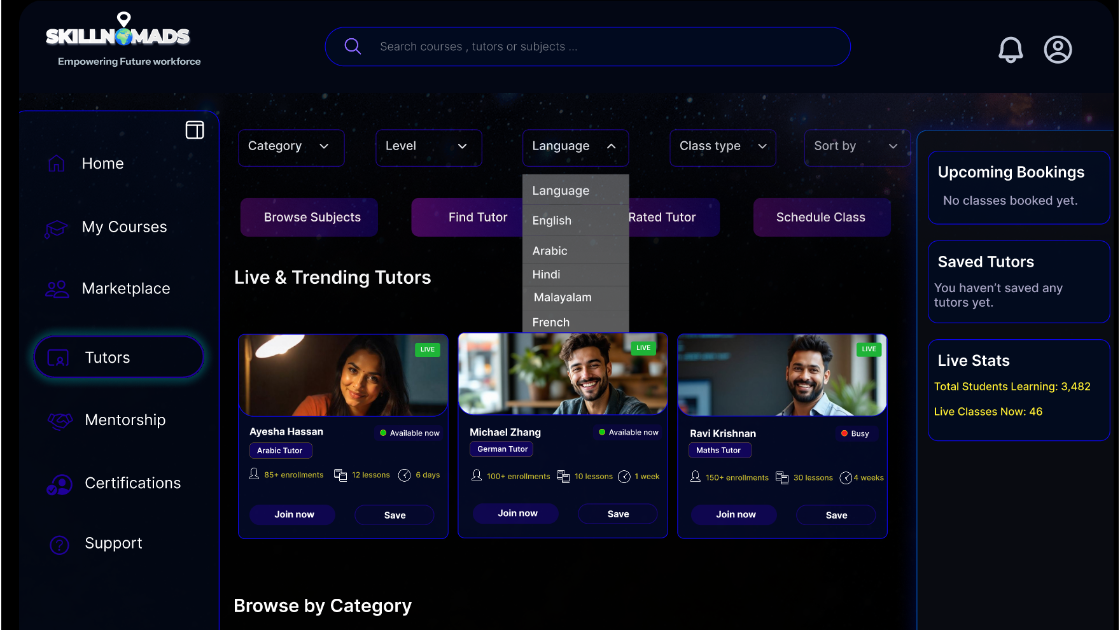This screenshot has width=1119, height=630.
Task: Click the Support question mark icon
Action: [59, 544]
